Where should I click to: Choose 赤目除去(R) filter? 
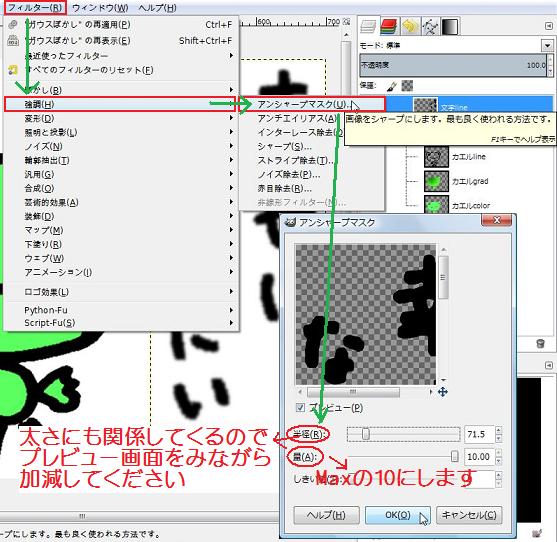click(285, 188)
